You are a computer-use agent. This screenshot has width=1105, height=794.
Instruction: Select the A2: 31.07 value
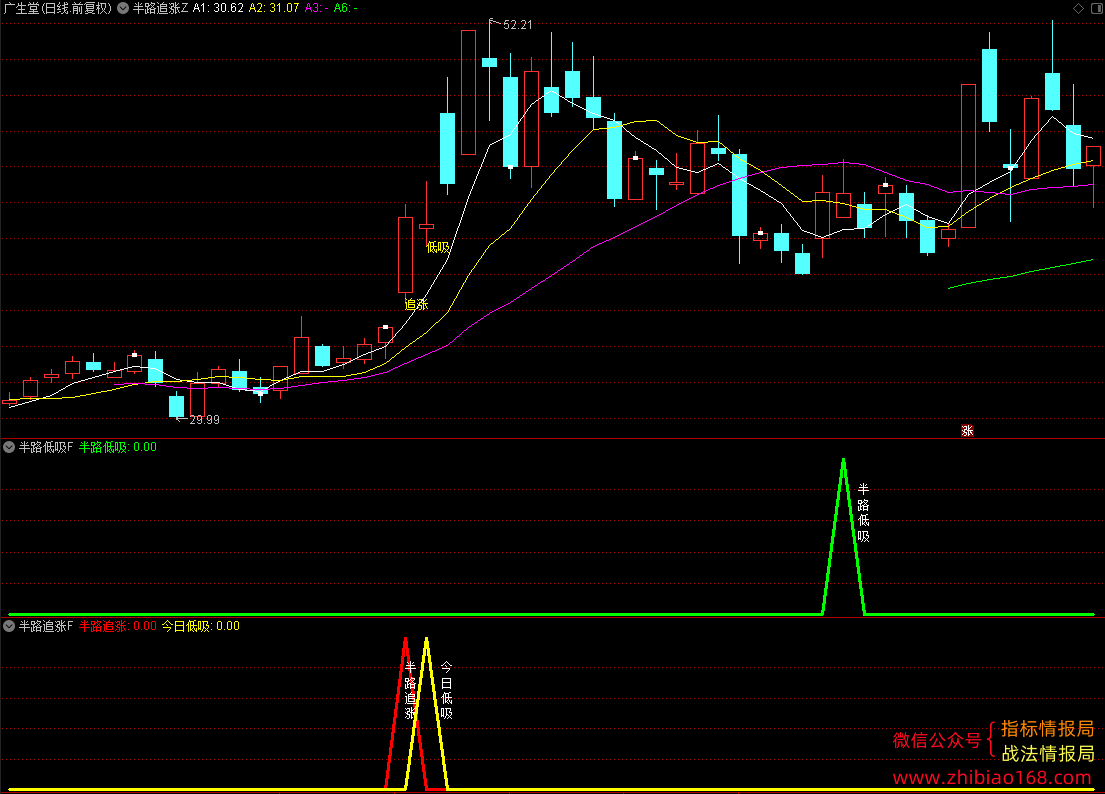point(273,8)
